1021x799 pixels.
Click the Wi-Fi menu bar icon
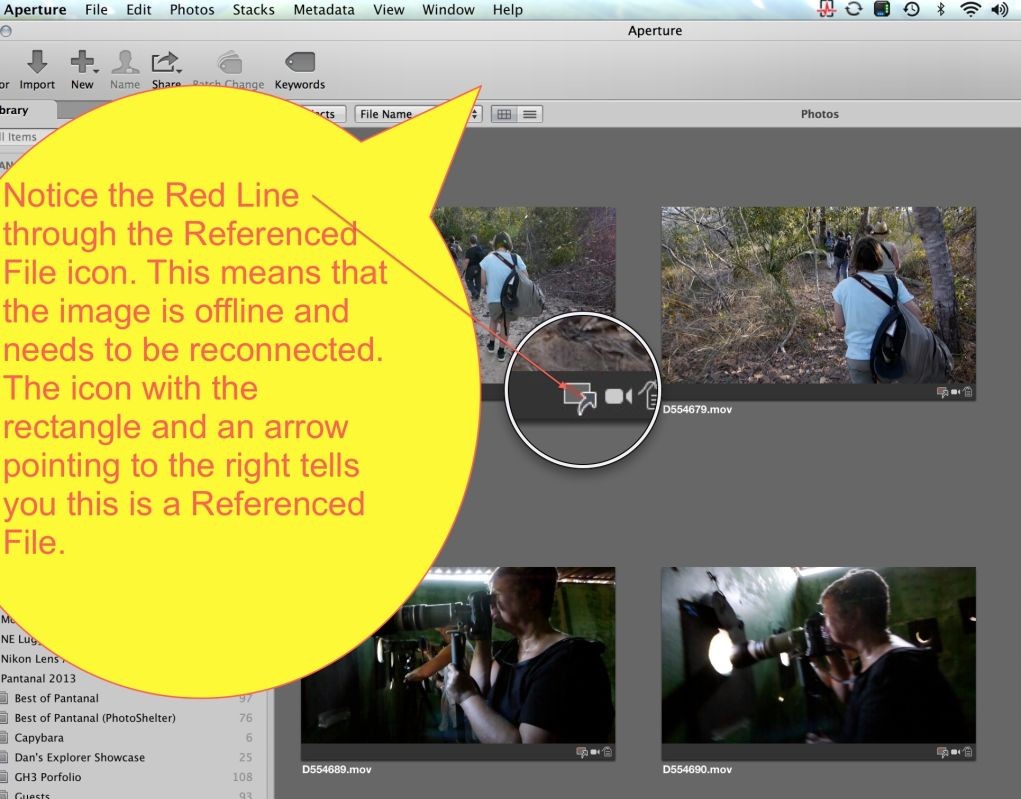tap(970, 9)
